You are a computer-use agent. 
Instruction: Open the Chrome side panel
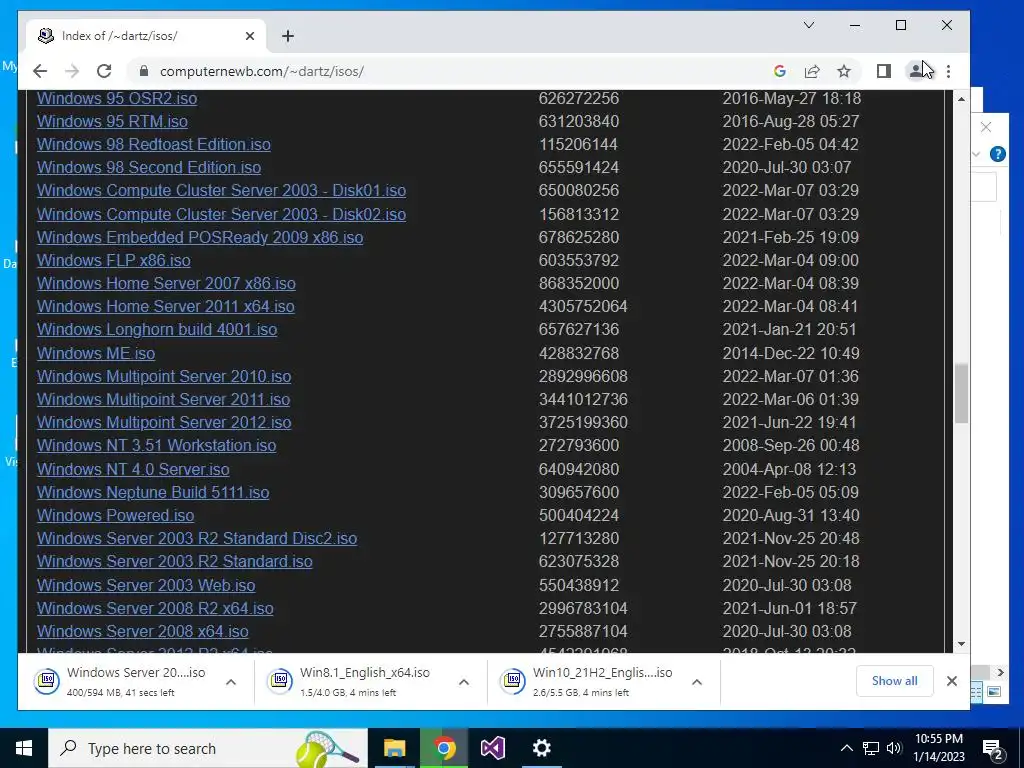[x=884, y=71]
